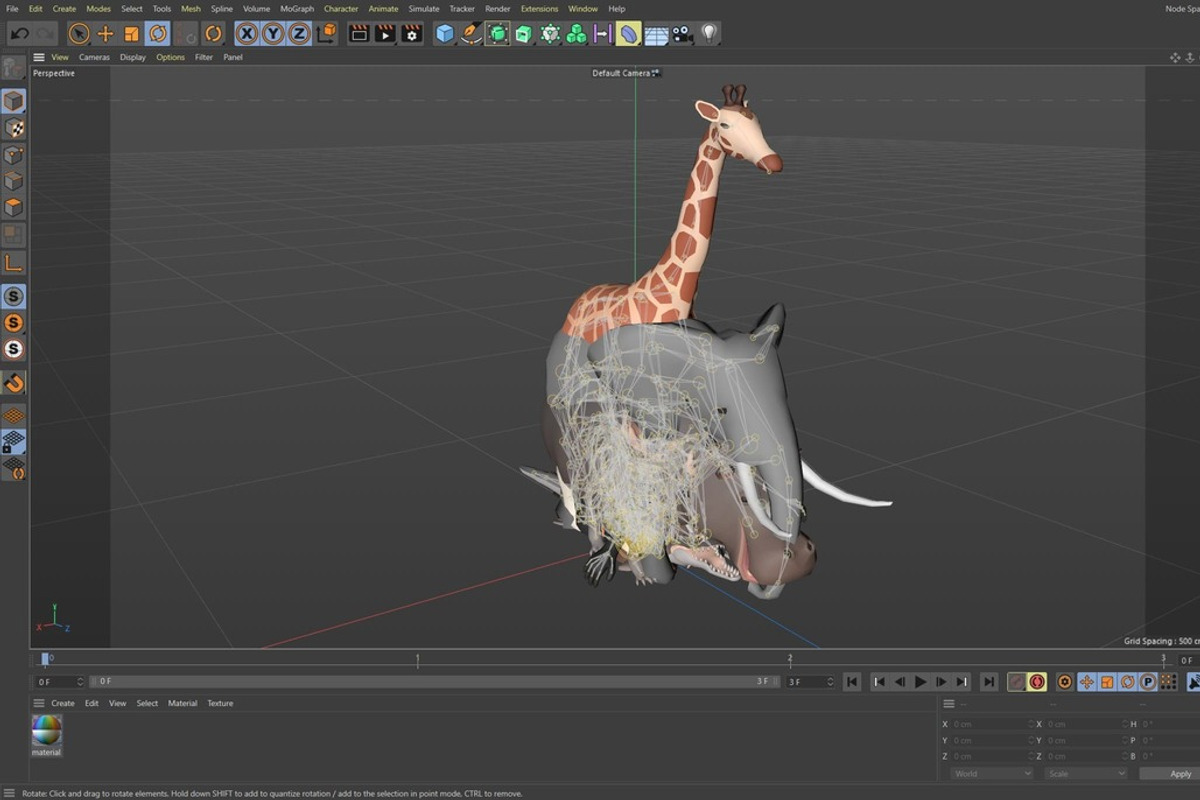The width and height of the screenshot is (1200, 800).
Task: Switch to Points mode
Action: click(x=13, y=155)
